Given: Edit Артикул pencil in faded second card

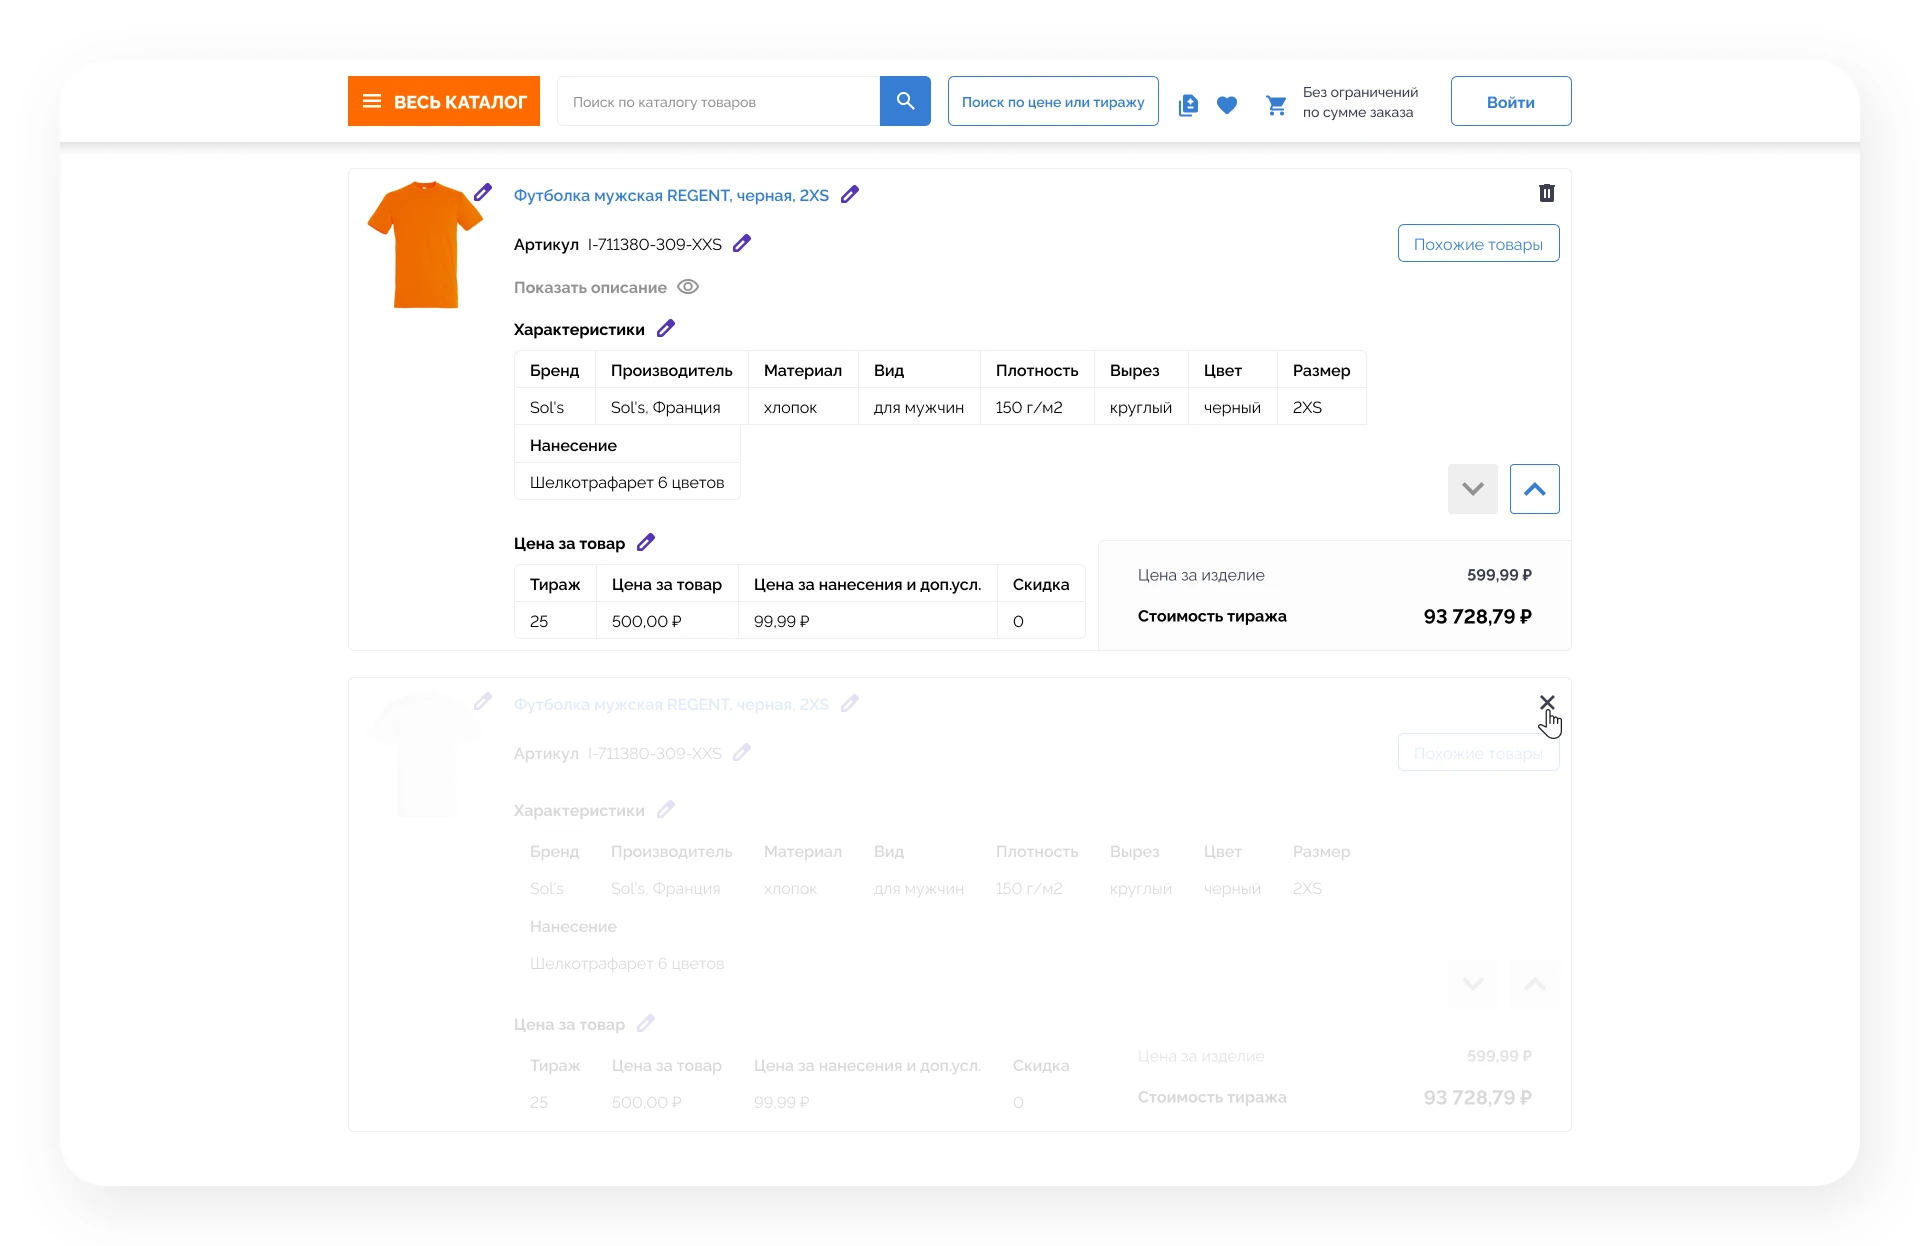Looking at the screenshot, I should tap(742, 752).
